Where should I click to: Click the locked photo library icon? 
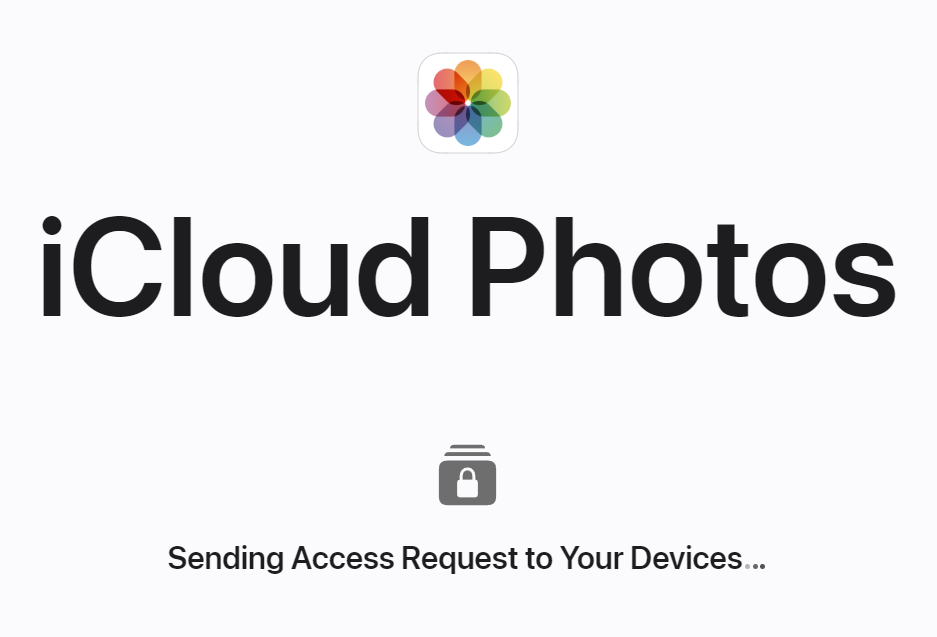[467, 475]
